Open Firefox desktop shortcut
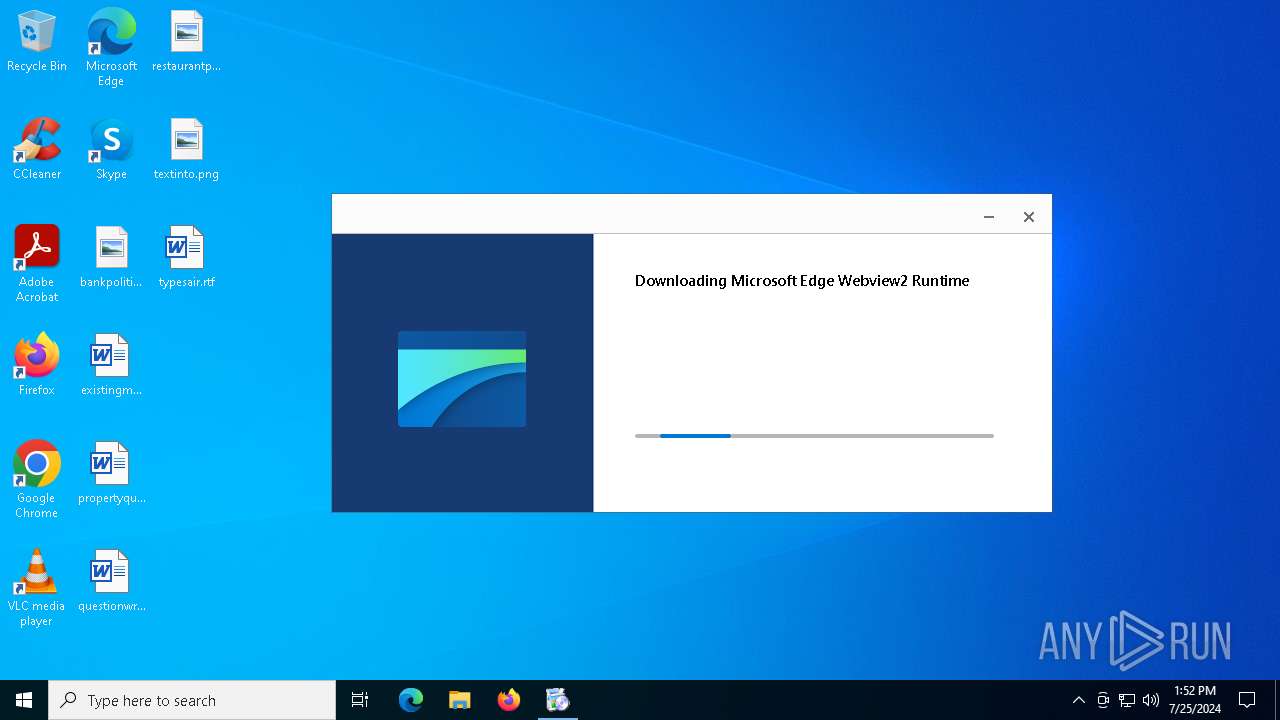This screenshot has height=720, width=1280. 37,366
